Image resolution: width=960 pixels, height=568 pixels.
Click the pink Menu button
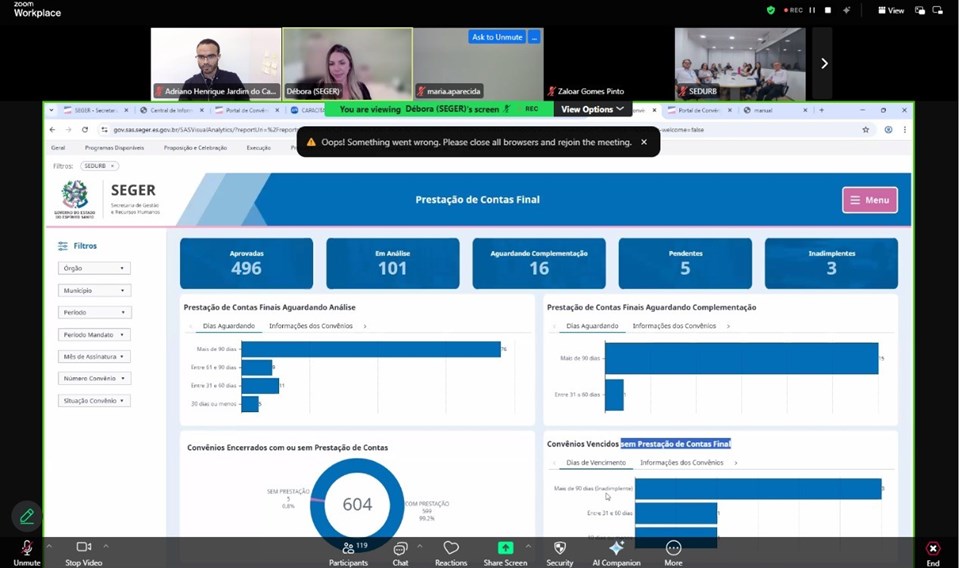click(869, 200)
